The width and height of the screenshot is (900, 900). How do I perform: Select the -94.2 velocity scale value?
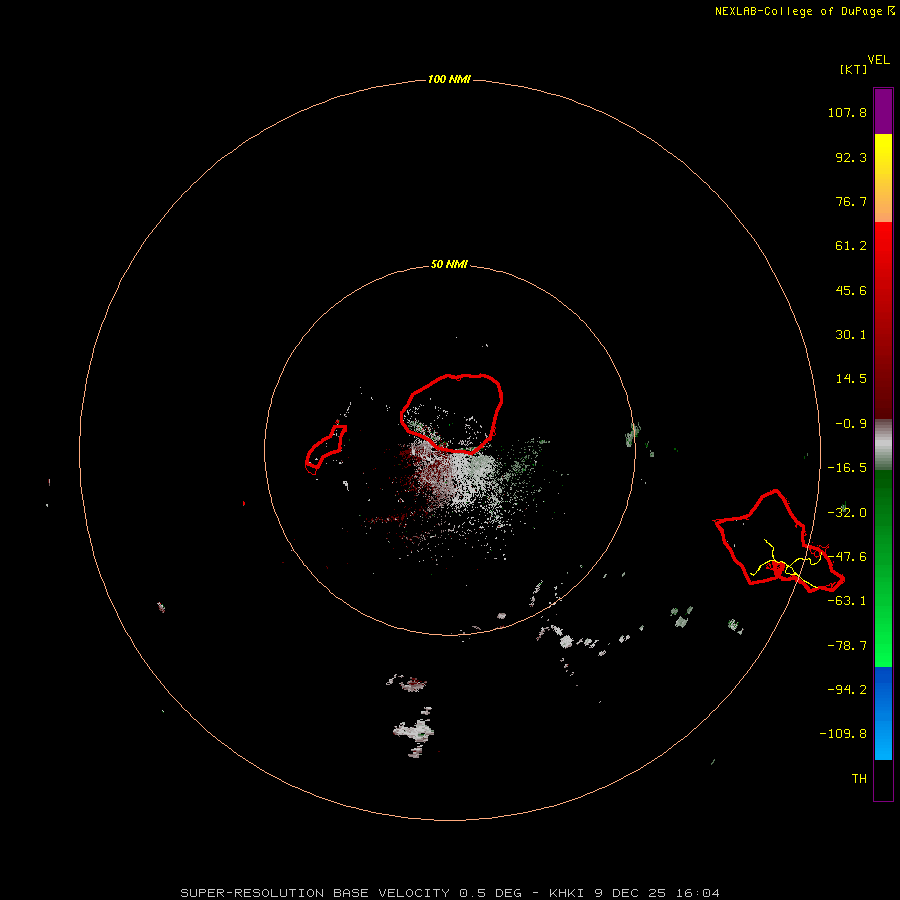pyautogui.click(x=847, y=689)
